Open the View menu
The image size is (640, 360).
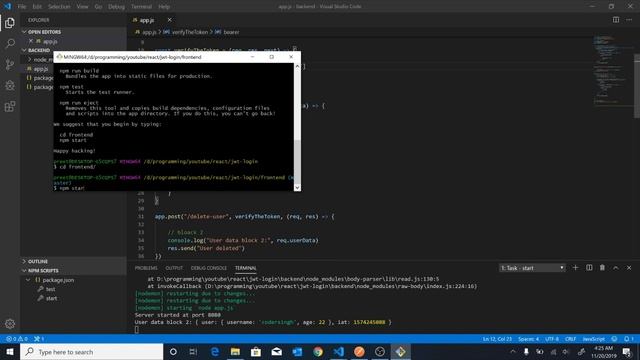coord(82,7)
